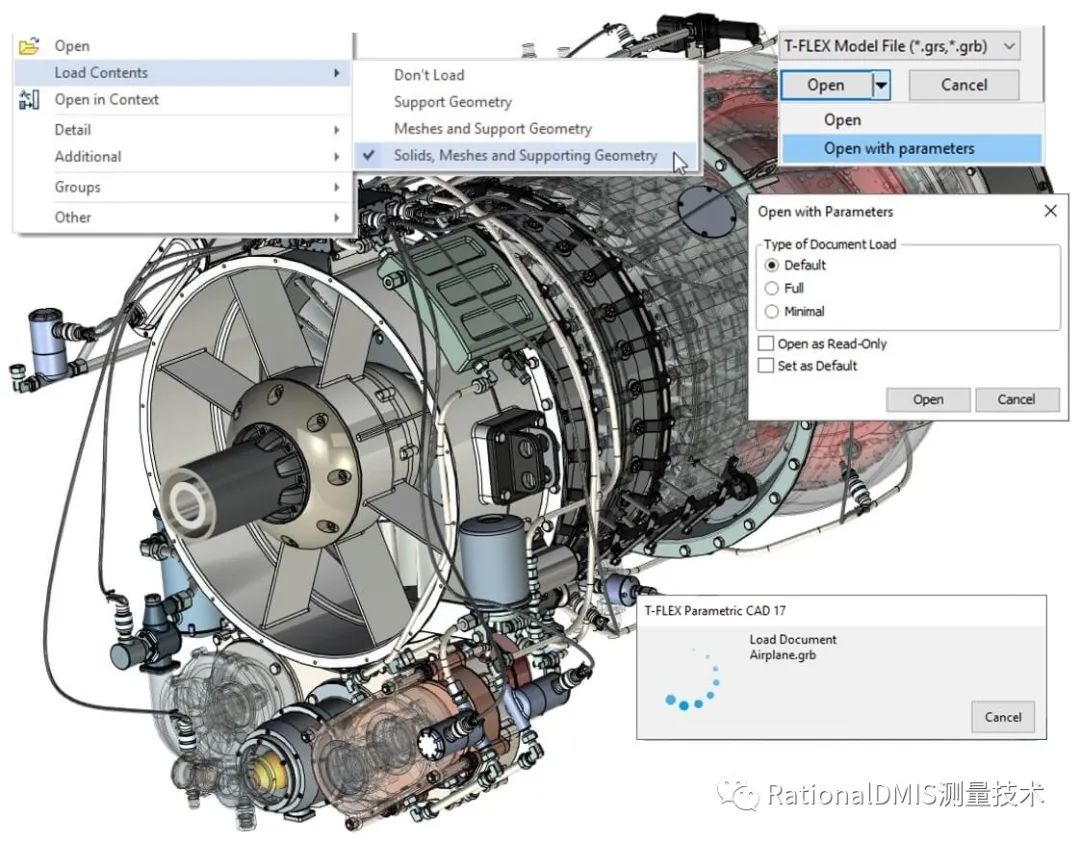Screen dimensions: 1080x842
Task: Select Support Geometry menu entry
Action: (x=452, y=102)
